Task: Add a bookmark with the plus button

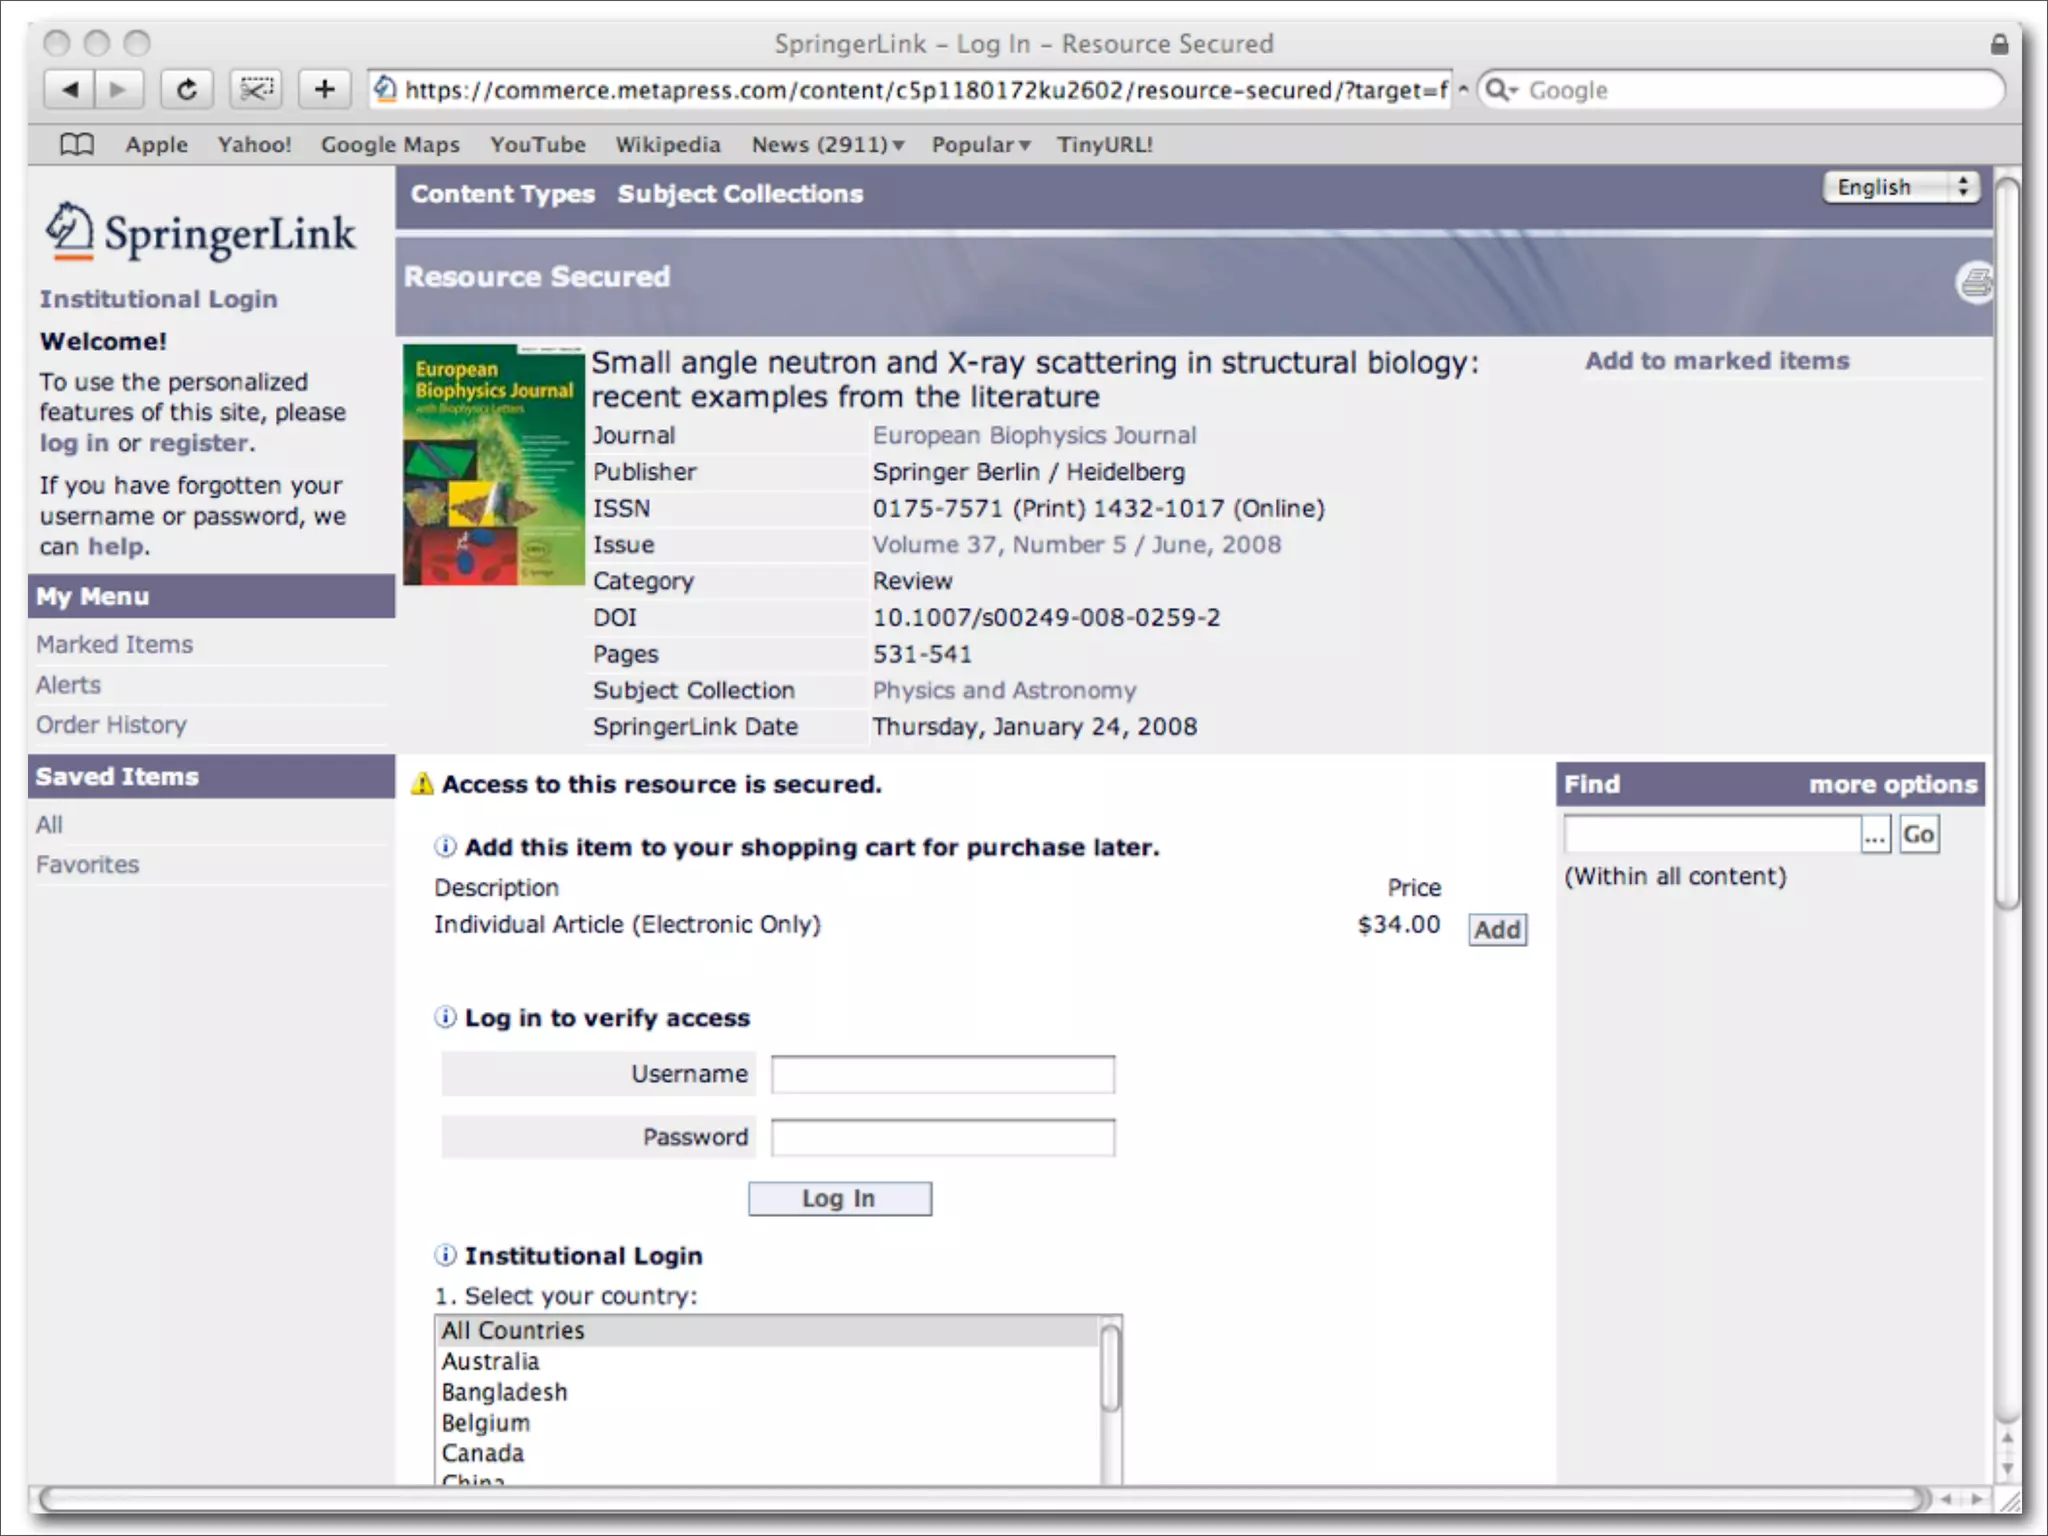Action: 324,90
